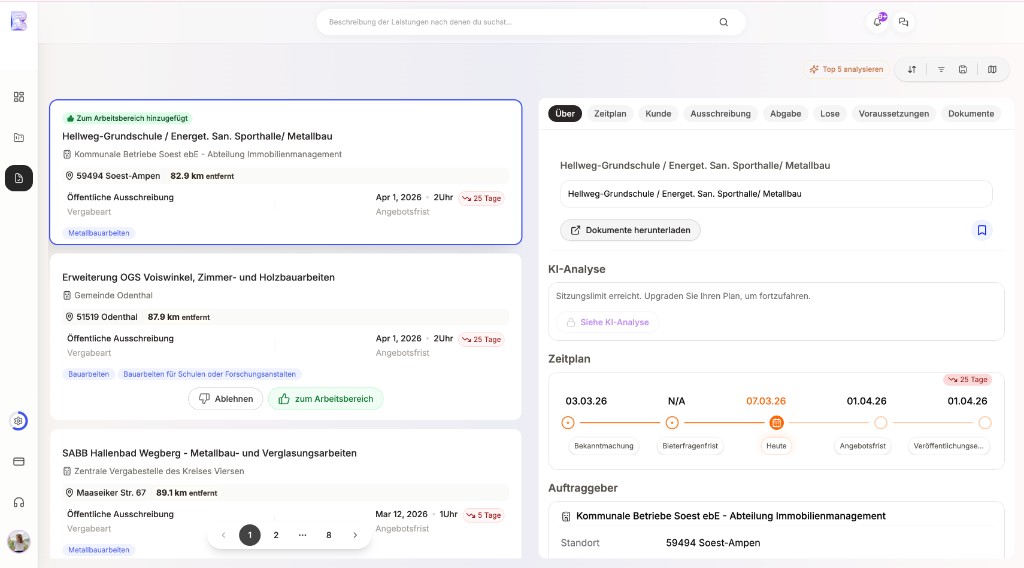Click the search magnifier icon
The image size is (1024, 568).
pos(724,22)
